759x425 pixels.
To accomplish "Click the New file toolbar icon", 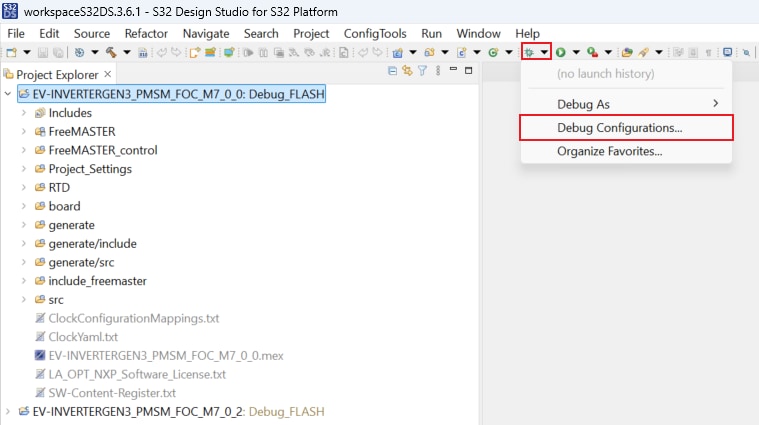I will (x=11, y=52).
